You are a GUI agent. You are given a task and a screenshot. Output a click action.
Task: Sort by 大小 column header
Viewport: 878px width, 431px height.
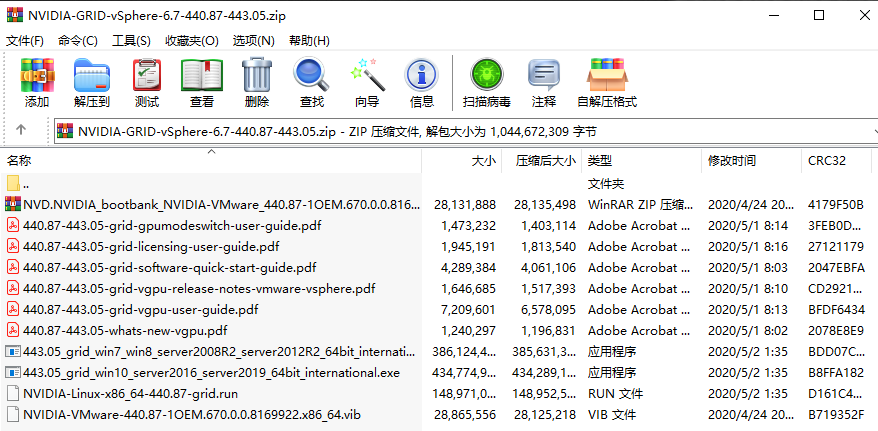461,161
